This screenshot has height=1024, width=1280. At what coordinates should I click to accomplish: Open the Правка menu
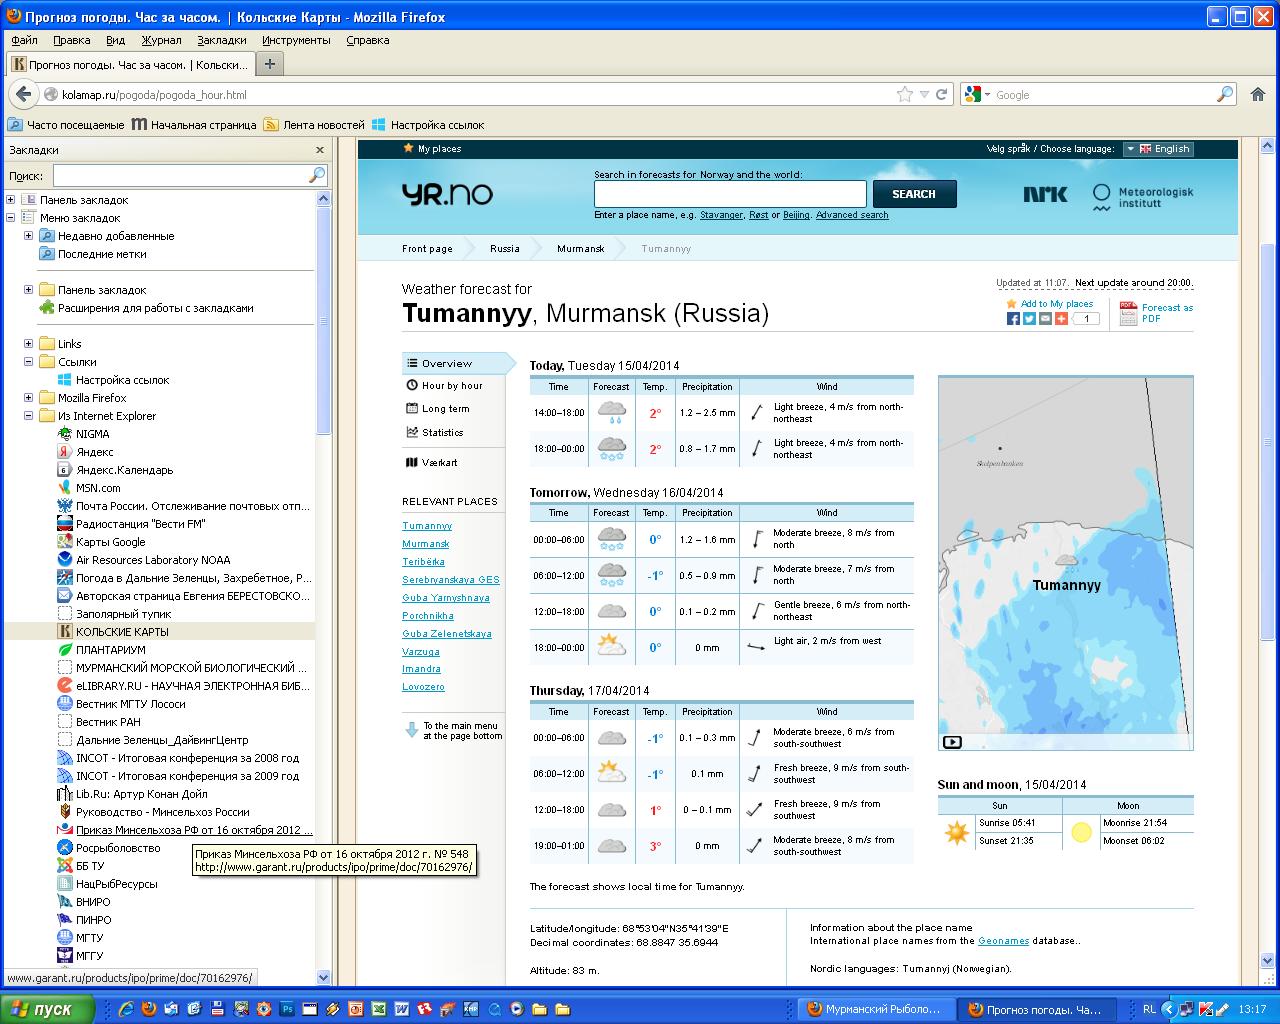point(72,40)
